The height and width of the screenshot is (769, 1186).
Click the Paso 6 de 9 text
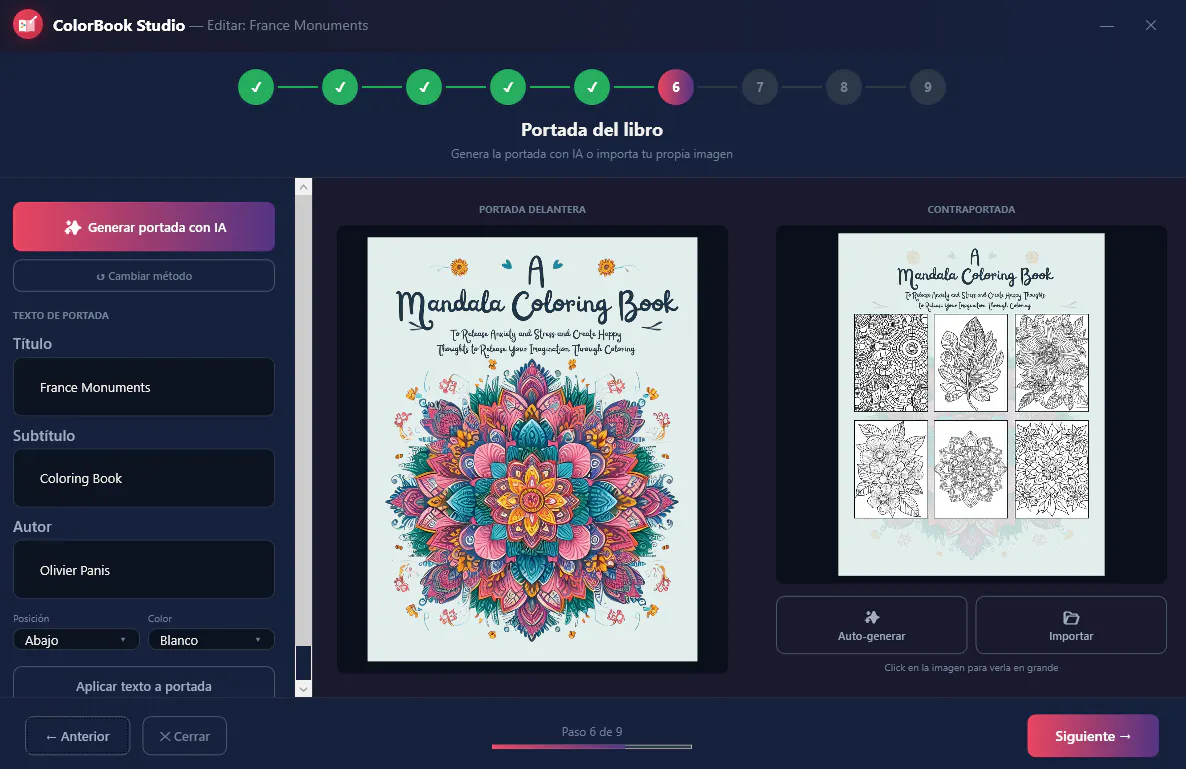pyautogui.click(x=591, y=731)
